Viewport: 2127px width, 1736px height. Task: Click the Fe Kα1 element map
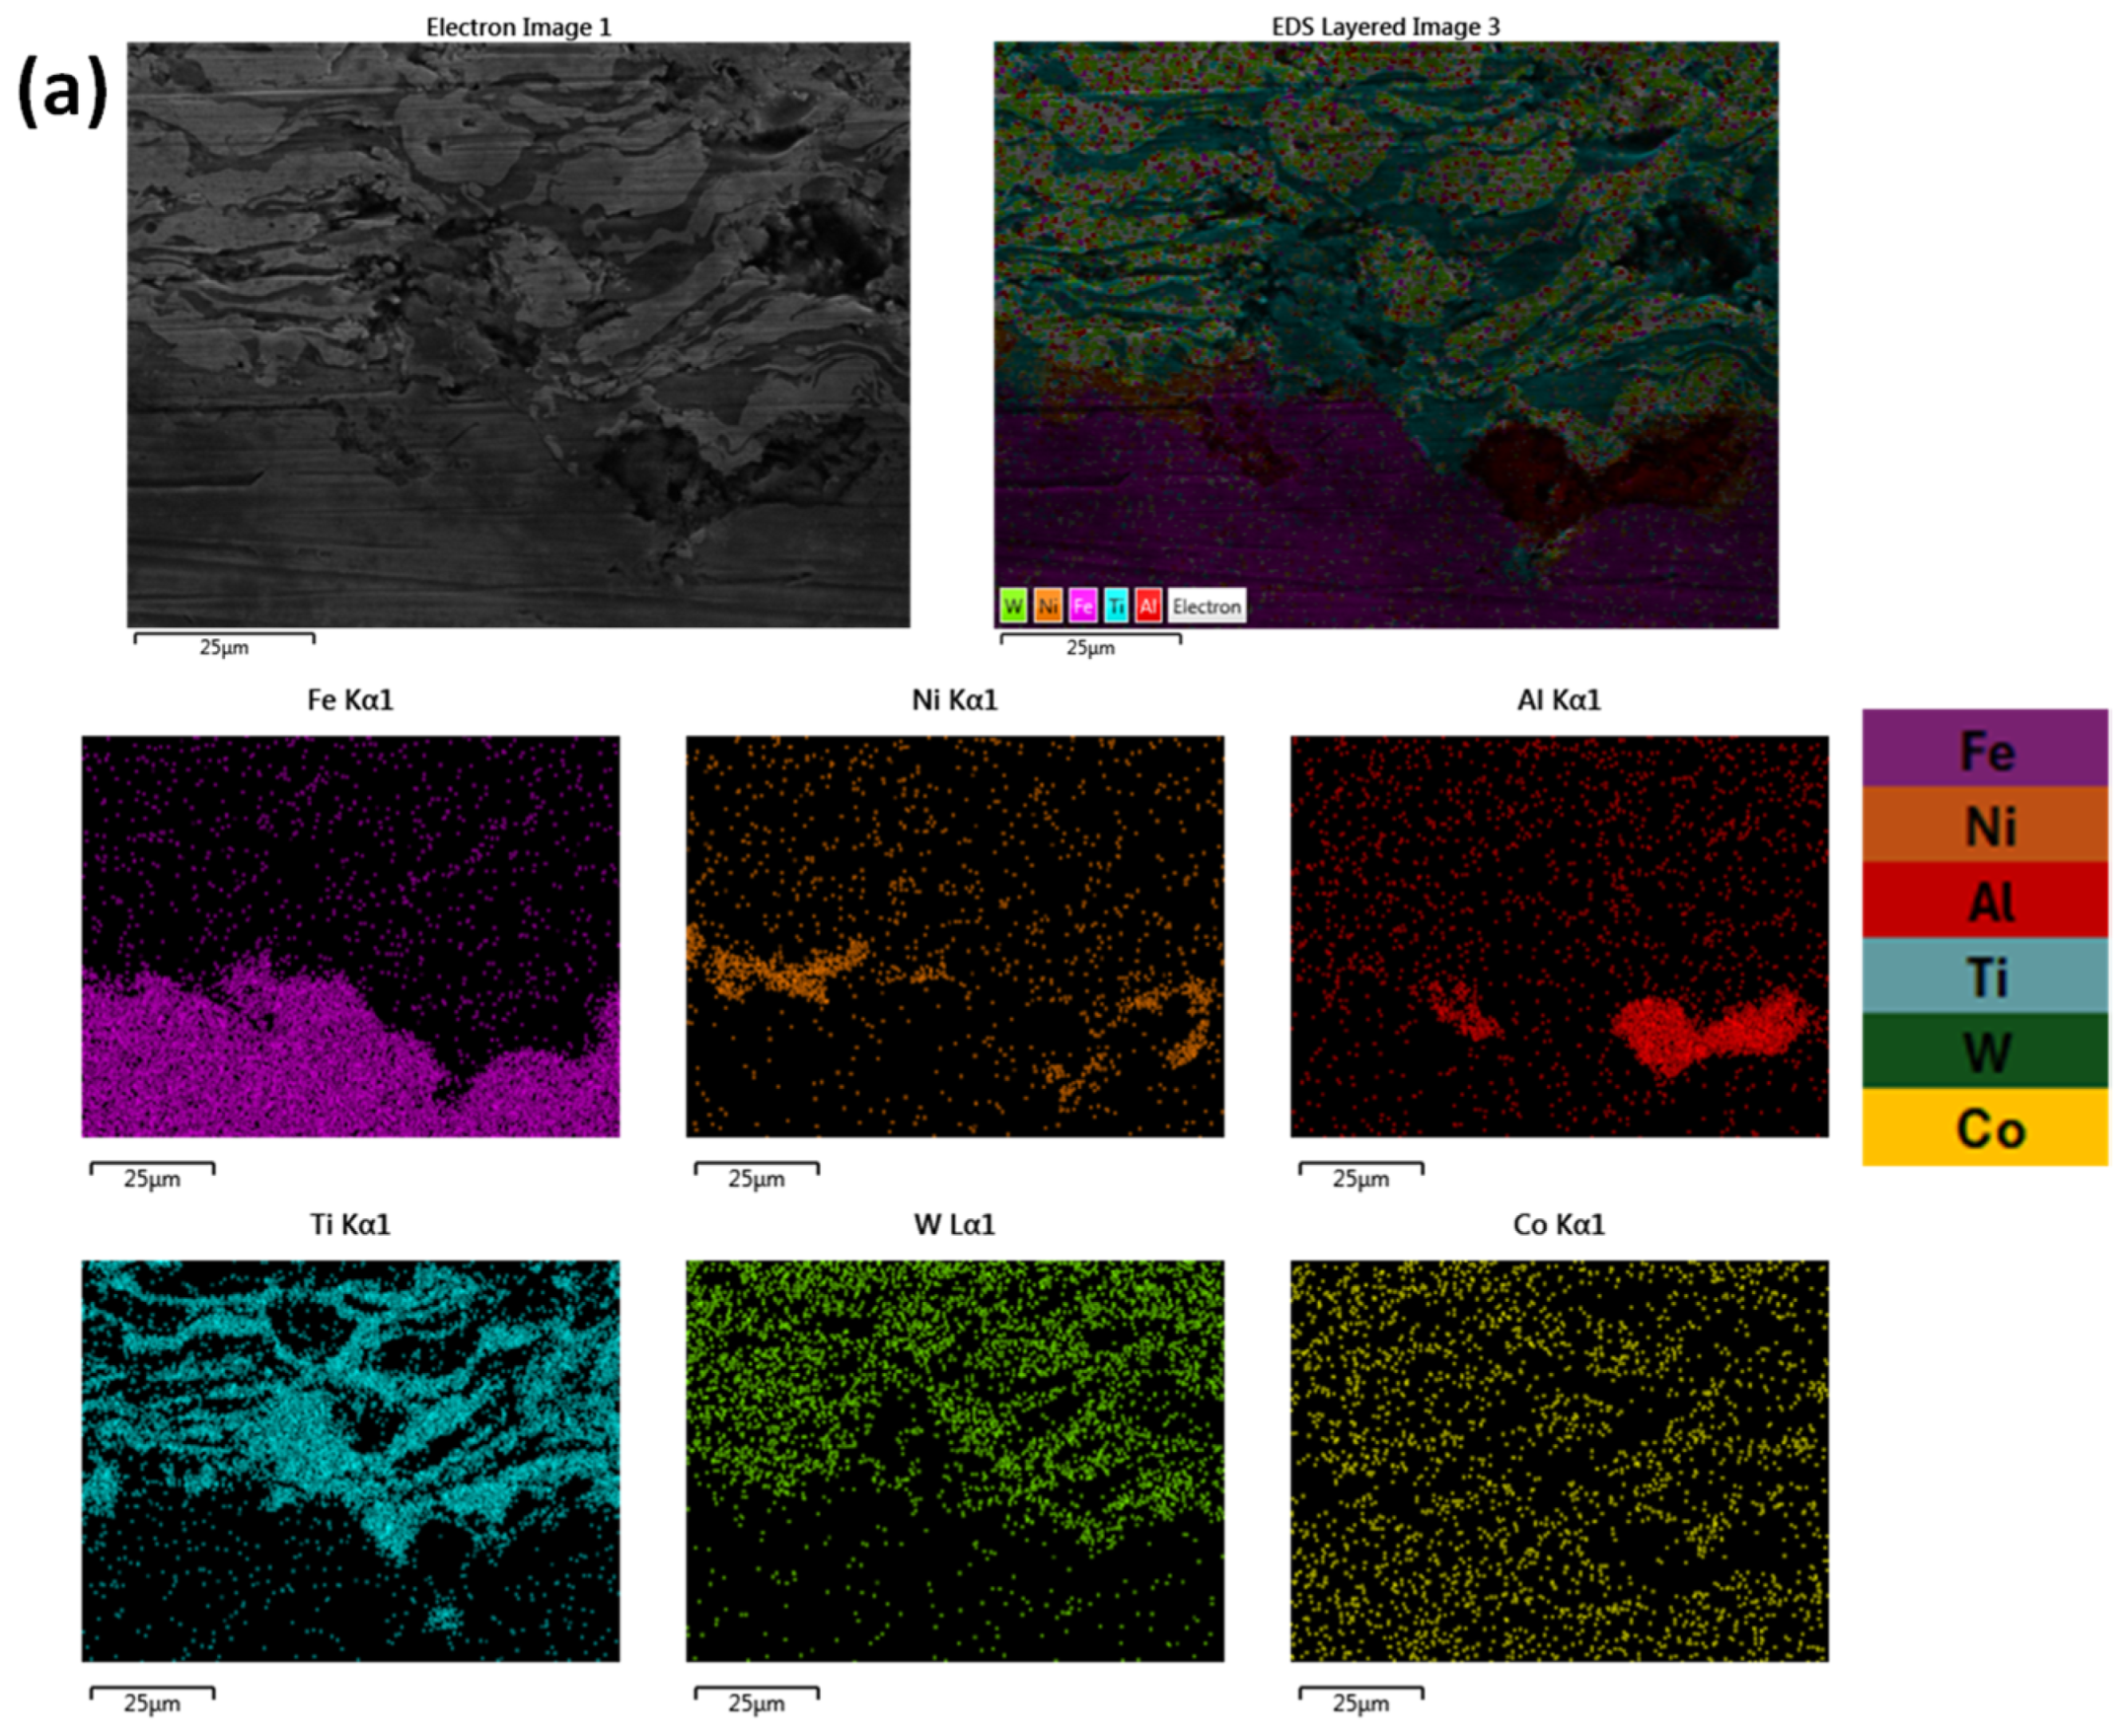coord(350,936)
